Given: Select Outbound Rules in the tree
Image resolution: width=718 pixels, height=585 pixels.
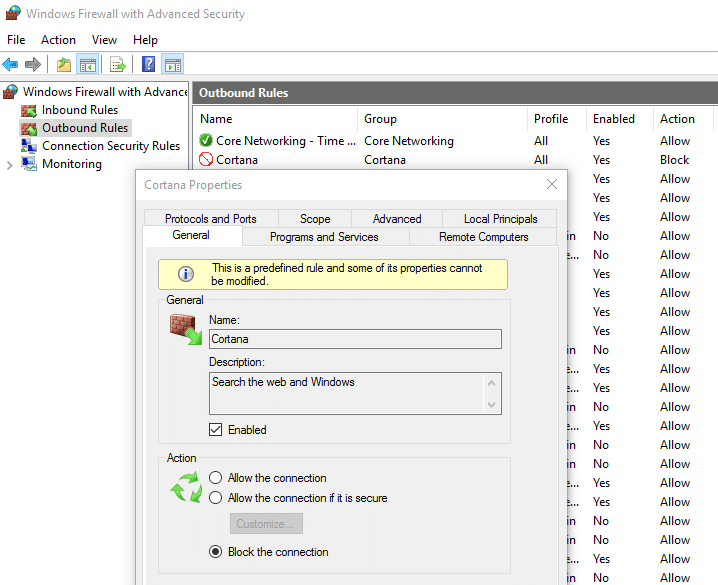Looking at the screenshot, I should tap(85, 128).
